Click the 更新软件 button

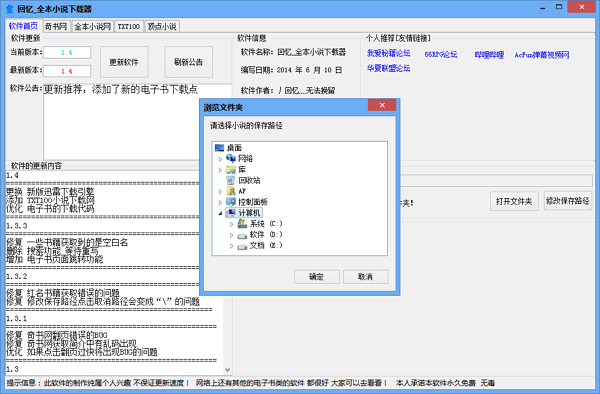(x=124, y=62)
